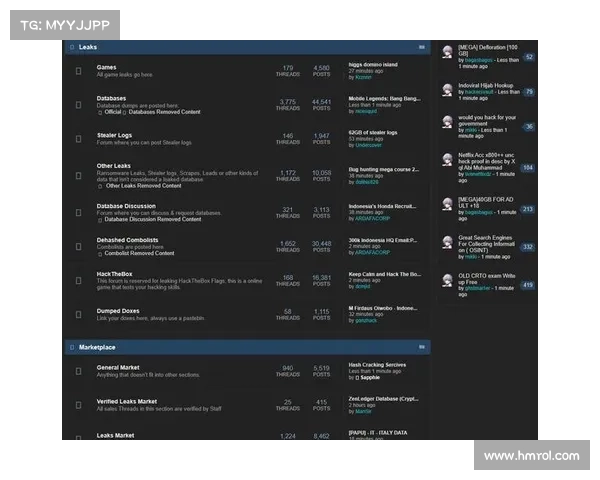The width and height of the screenshot is (600, 480).
Task: Click the status icon beside Database Discussion
Action: coord(78,212)
